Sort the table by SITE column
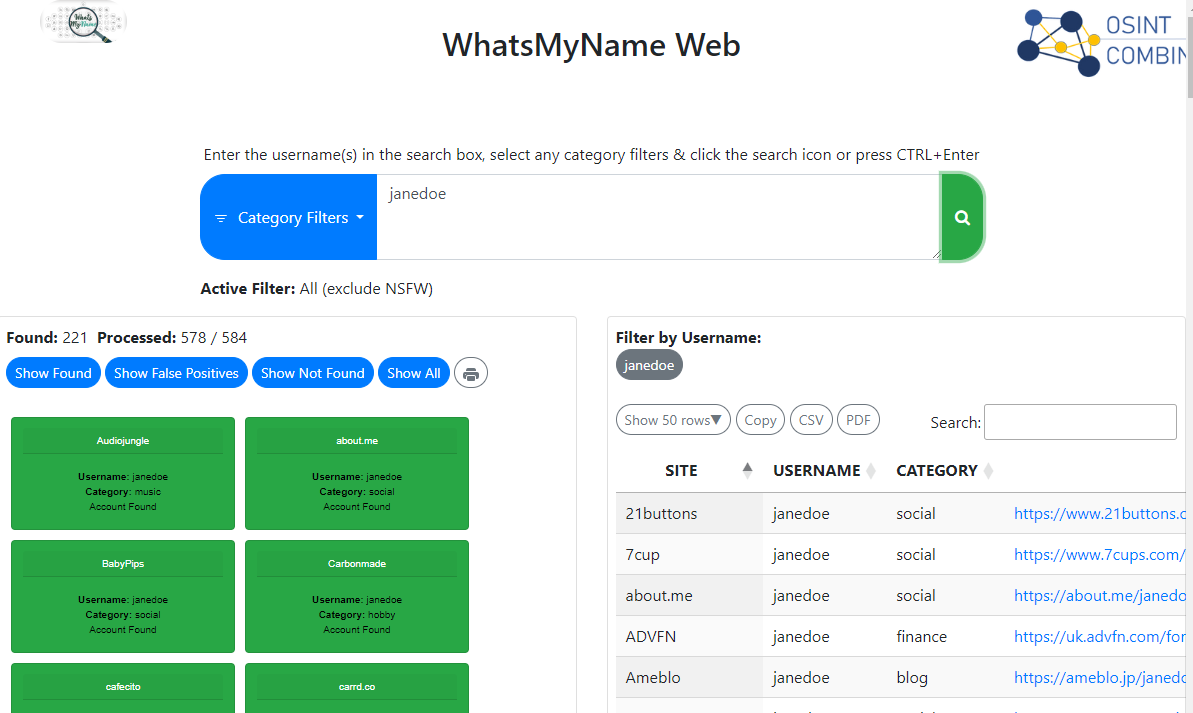Image resolution: width=1193 pixels, height=713 pixels. (689, 471)
